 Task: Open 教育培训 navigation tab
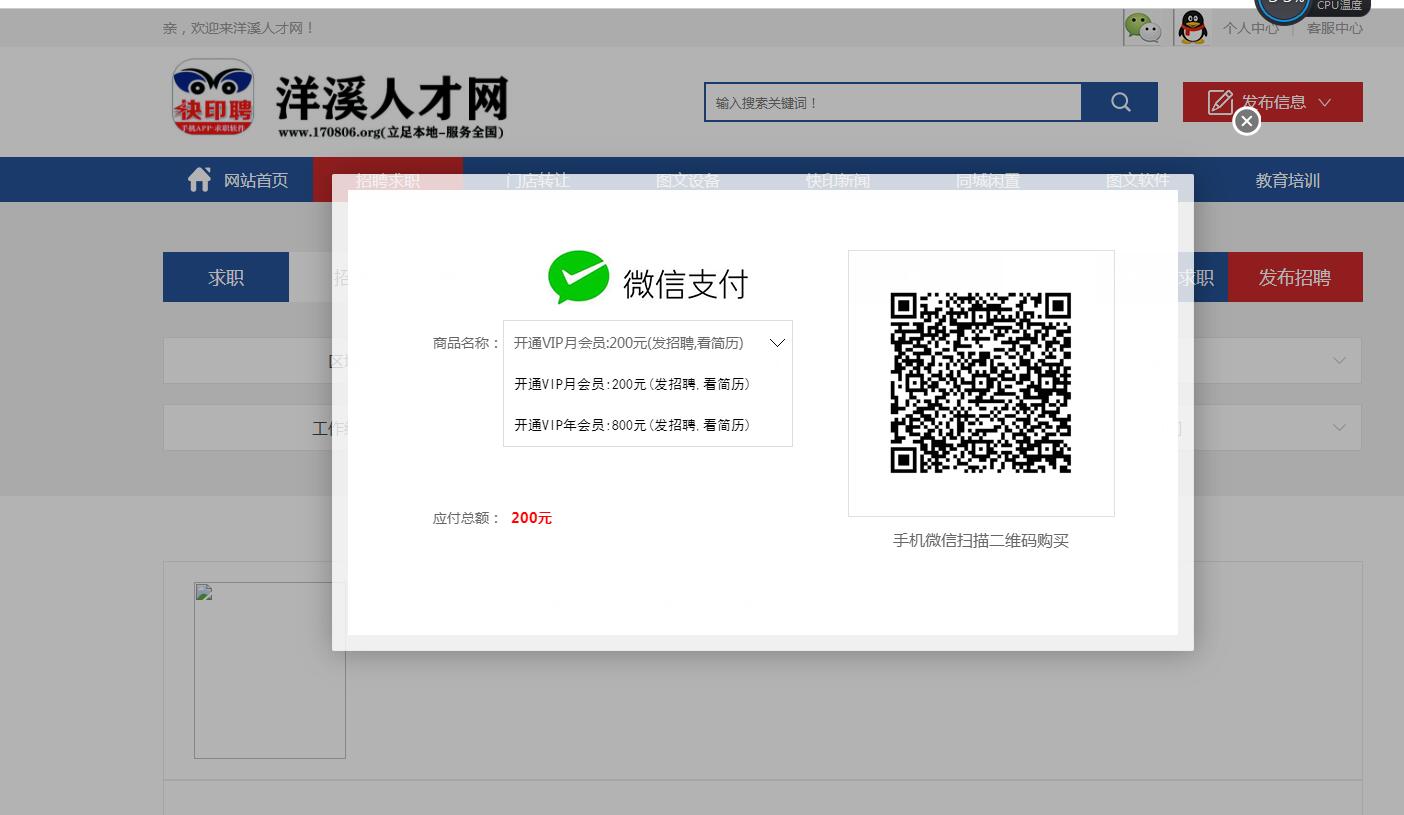pos(1288,180)
